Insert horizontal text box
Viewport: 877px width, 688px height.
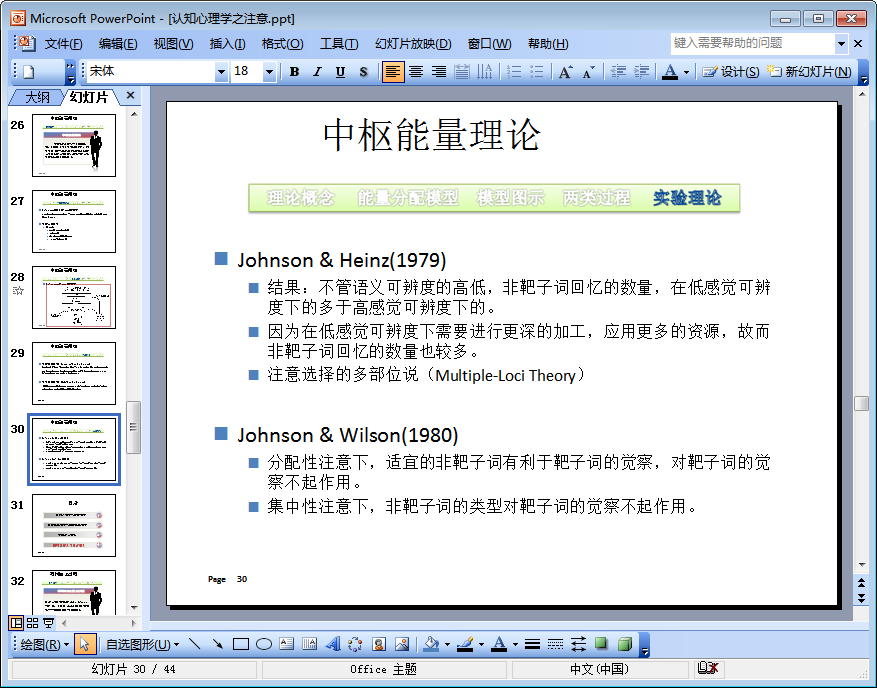pyautogui.click(x=286, y=644)
